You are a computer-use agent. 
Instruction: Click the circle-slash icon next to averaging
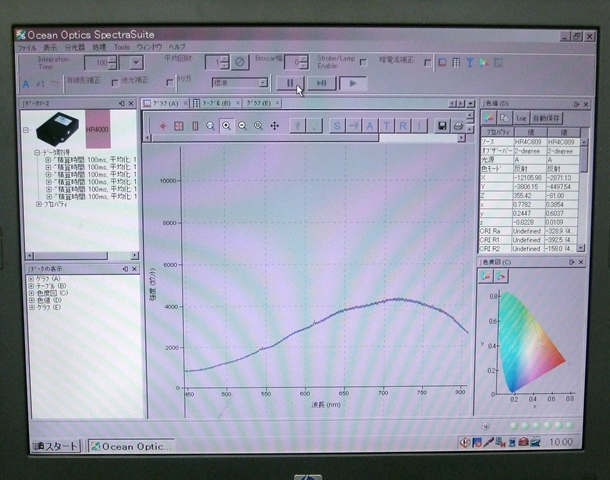(240, 62)
